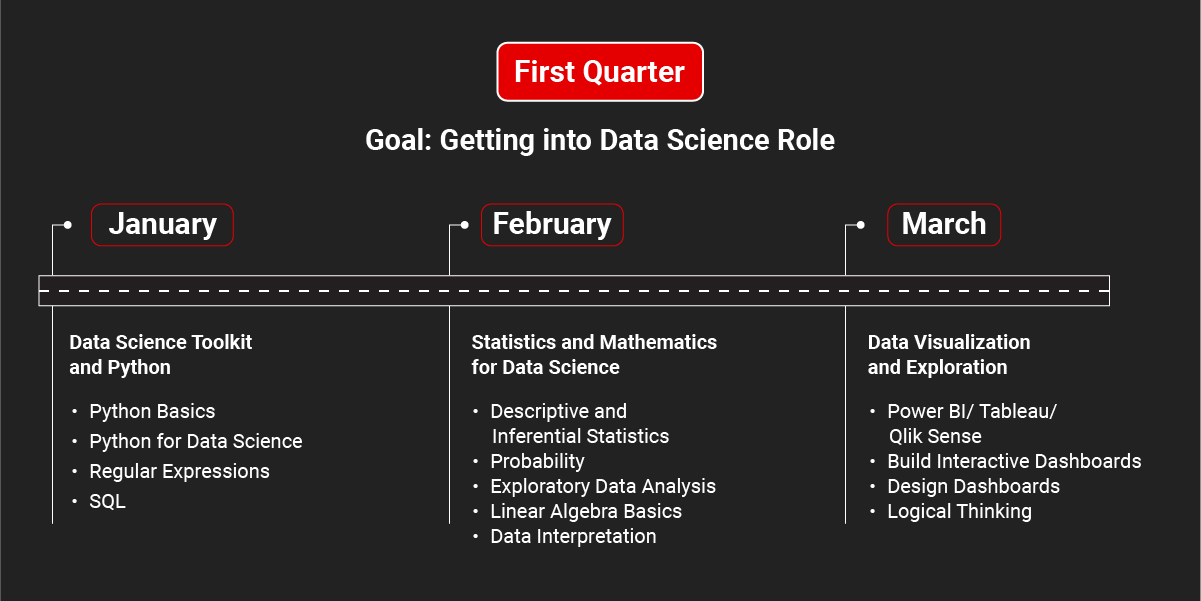The height and width of the screenshot is (601, 1201).
Task: Select the Probability bullet item
Action: 537,461
